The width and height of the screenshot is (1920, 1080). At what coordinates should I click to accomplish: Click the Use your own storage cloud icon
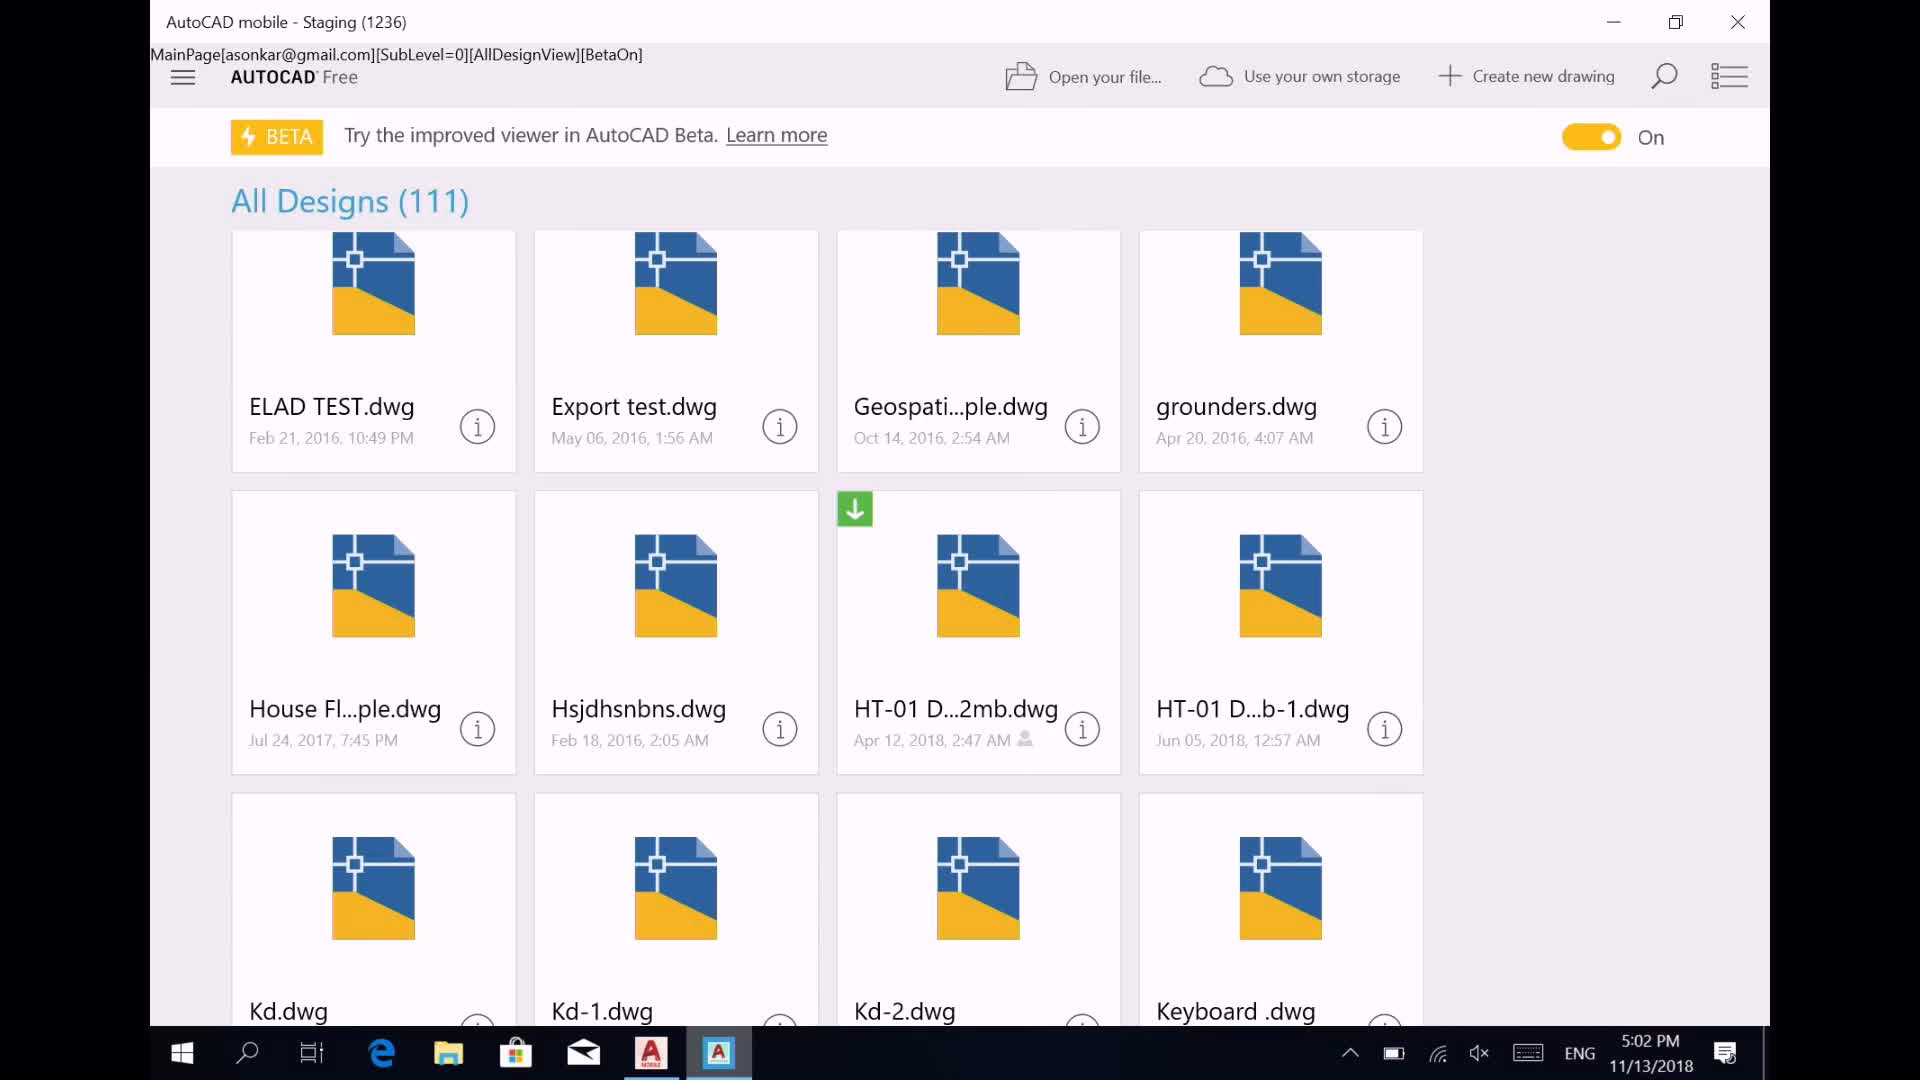coord(1215,75)
